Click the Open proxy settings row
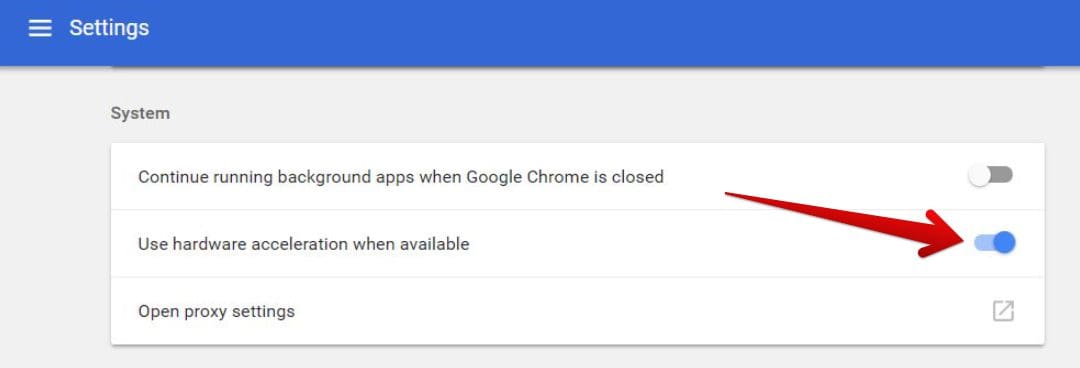 (x=577, y=311)
